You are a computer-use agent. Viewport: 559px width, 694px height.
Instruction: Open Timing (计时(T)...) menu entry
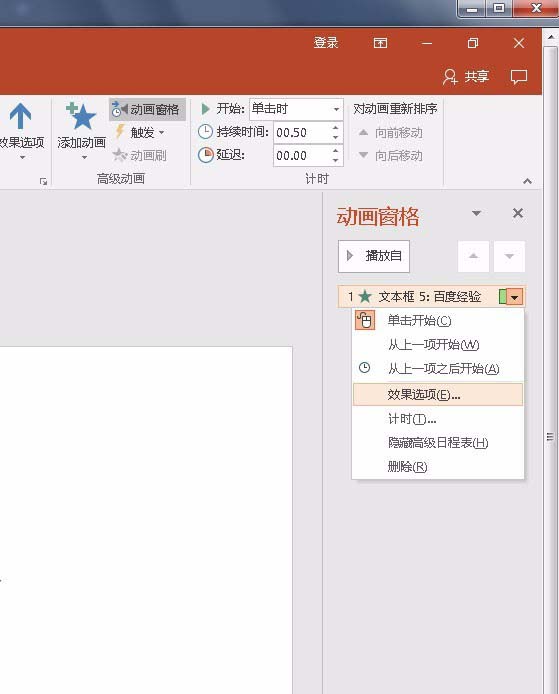(437, 419)
